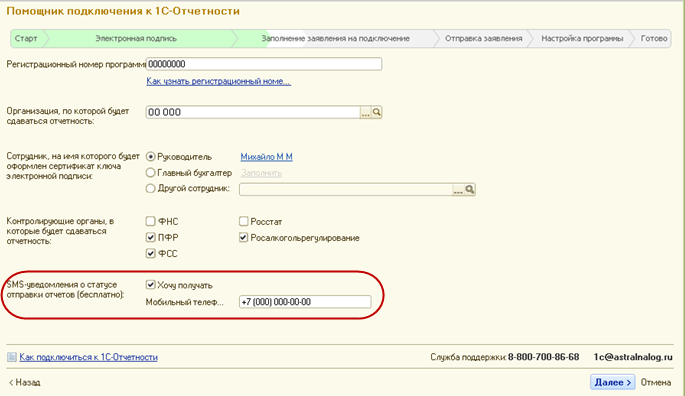Click the Заполнить link for chief accountant

point(261,173)
